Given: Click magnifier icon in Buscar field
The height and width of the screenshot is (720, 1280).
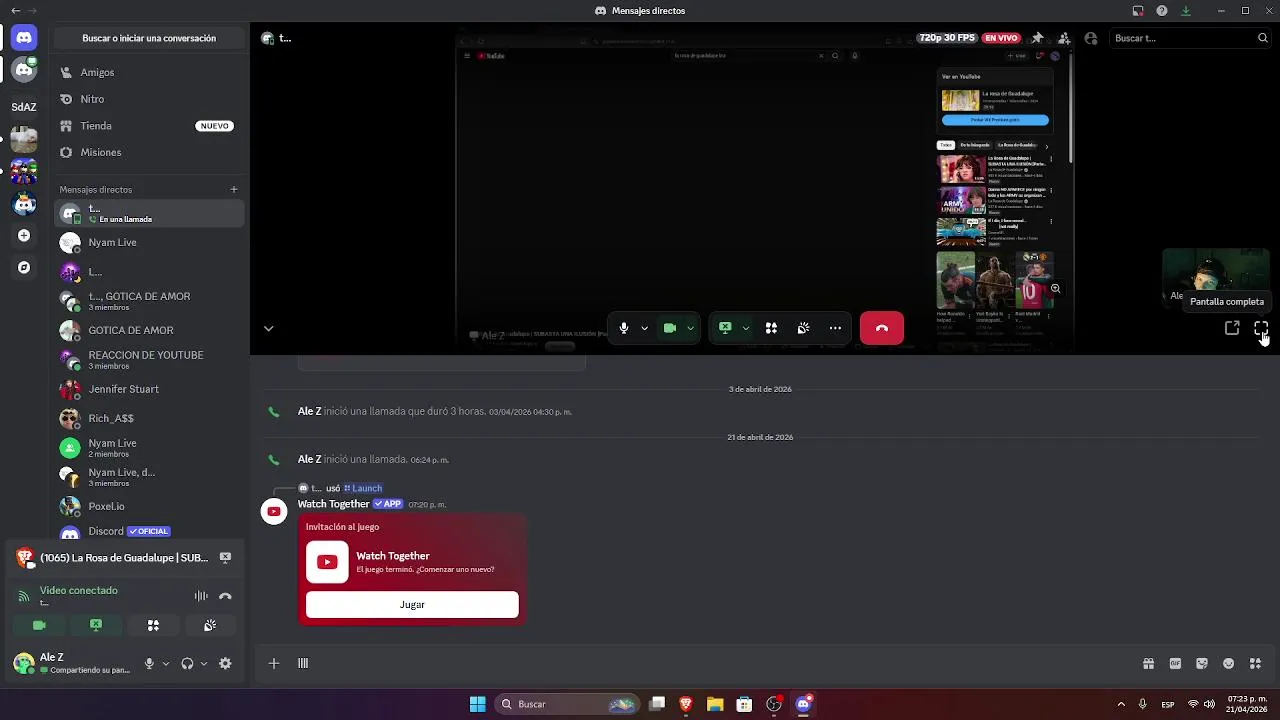Looking at the screenshot, I should click(1262, 38).
